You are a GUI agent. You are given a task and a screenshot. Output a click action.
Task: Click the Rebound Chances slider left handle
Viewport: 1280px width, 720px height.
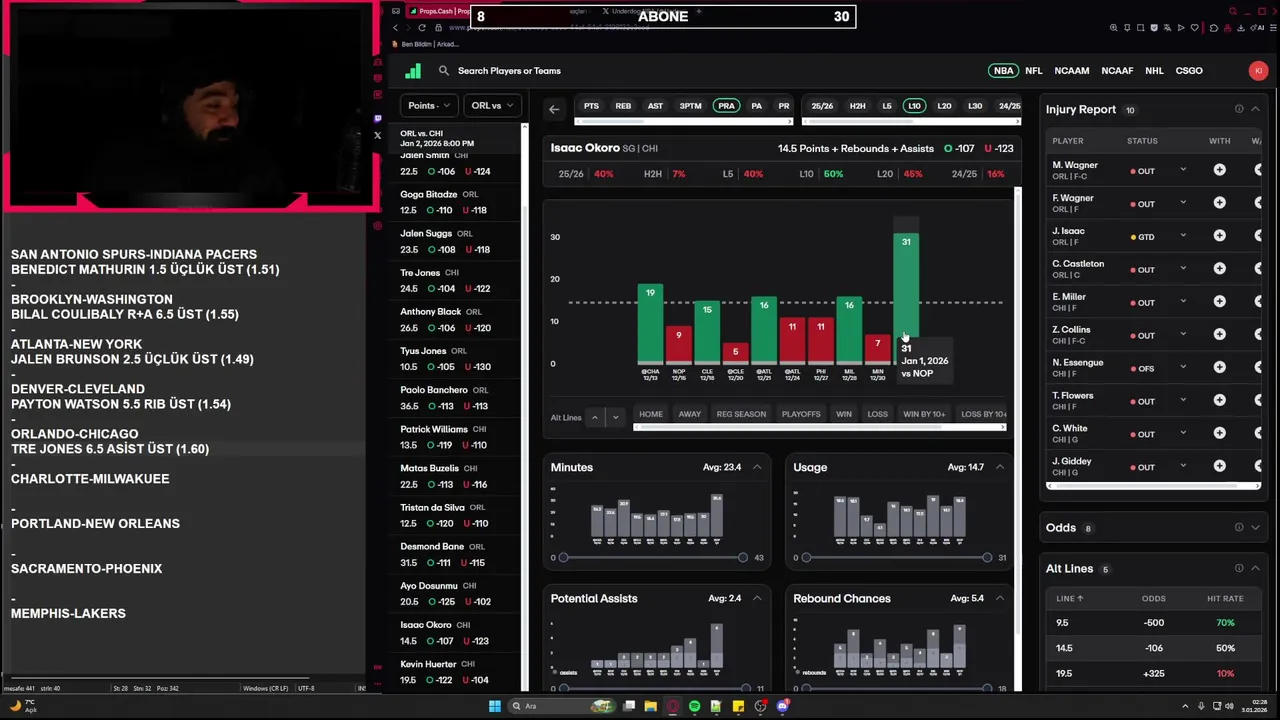click(806, 688)
